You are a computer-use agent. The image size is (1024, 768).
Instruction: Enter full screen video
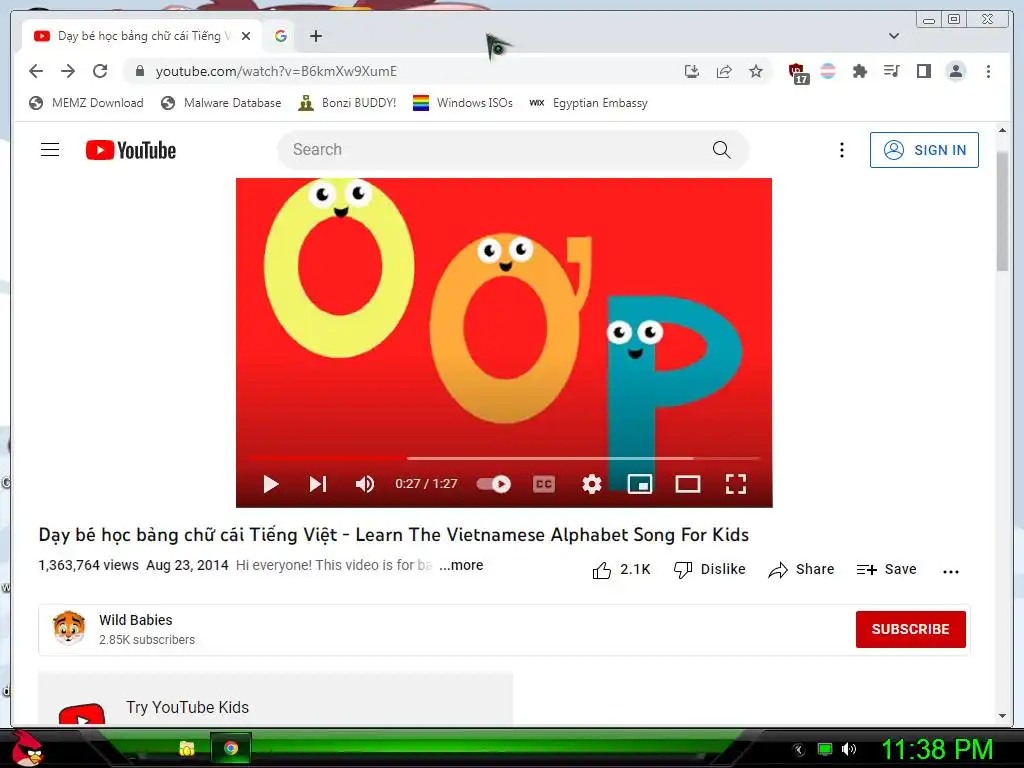736,484
